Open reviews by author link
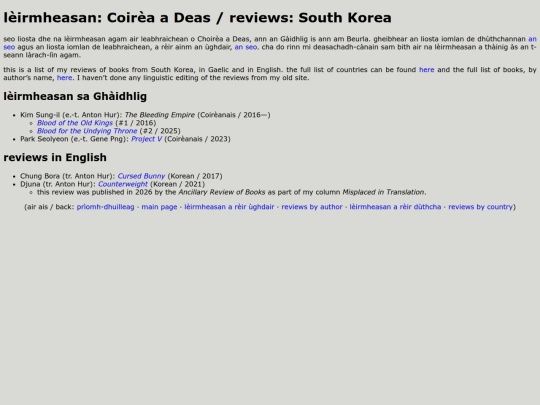540x405 pixels. click(312, 207)
